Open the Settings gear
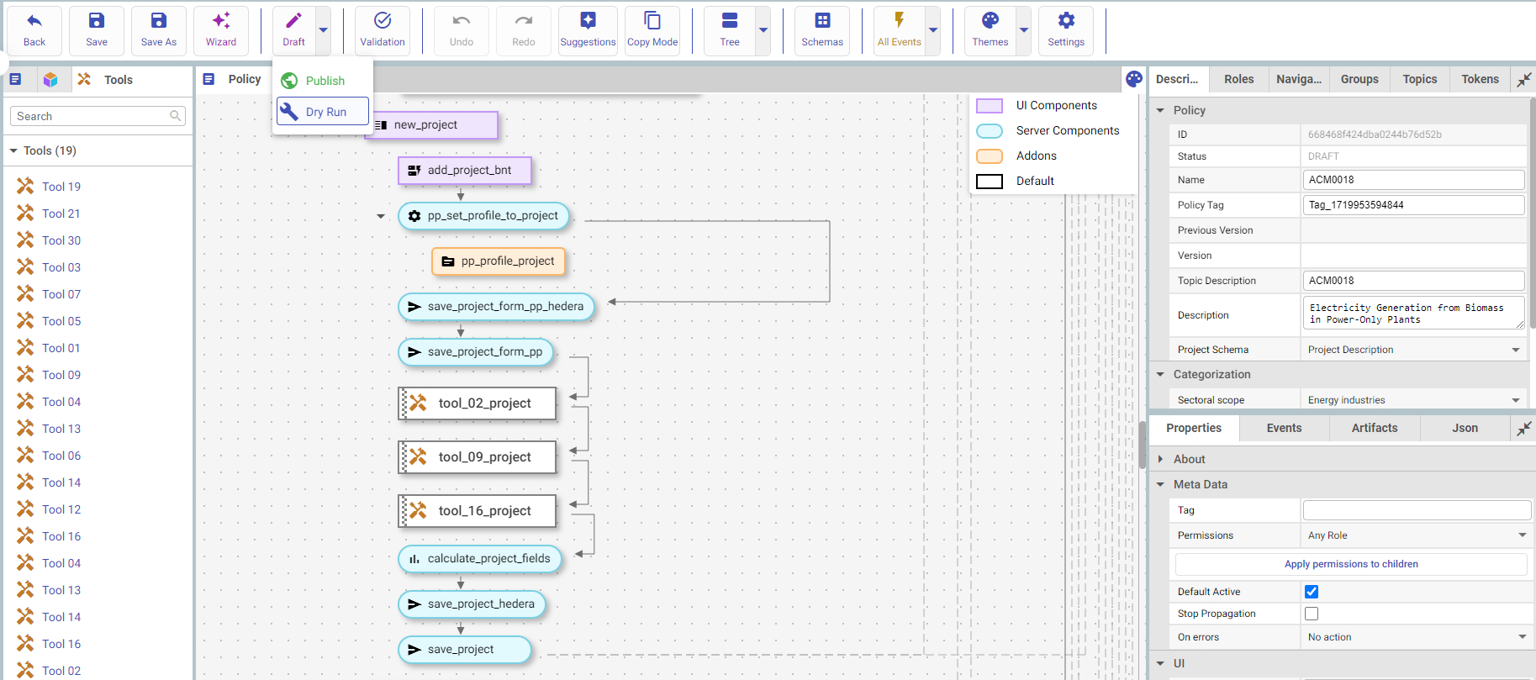The width and height of the screenshot is (1536, 680). tap(1066, 30)
